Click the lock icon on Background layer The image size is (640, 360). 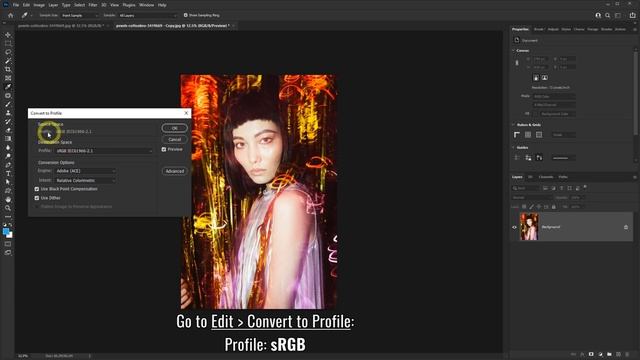tap(626, 227)
